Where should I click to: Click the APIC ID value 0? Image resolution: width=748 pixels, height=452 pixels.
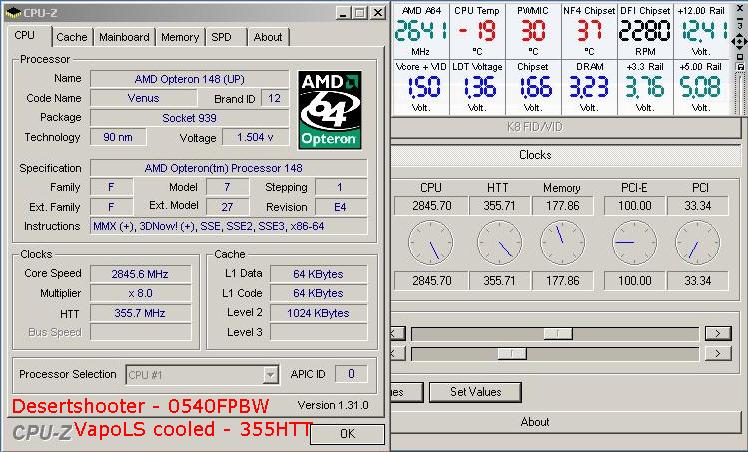[x=352, y=374]
